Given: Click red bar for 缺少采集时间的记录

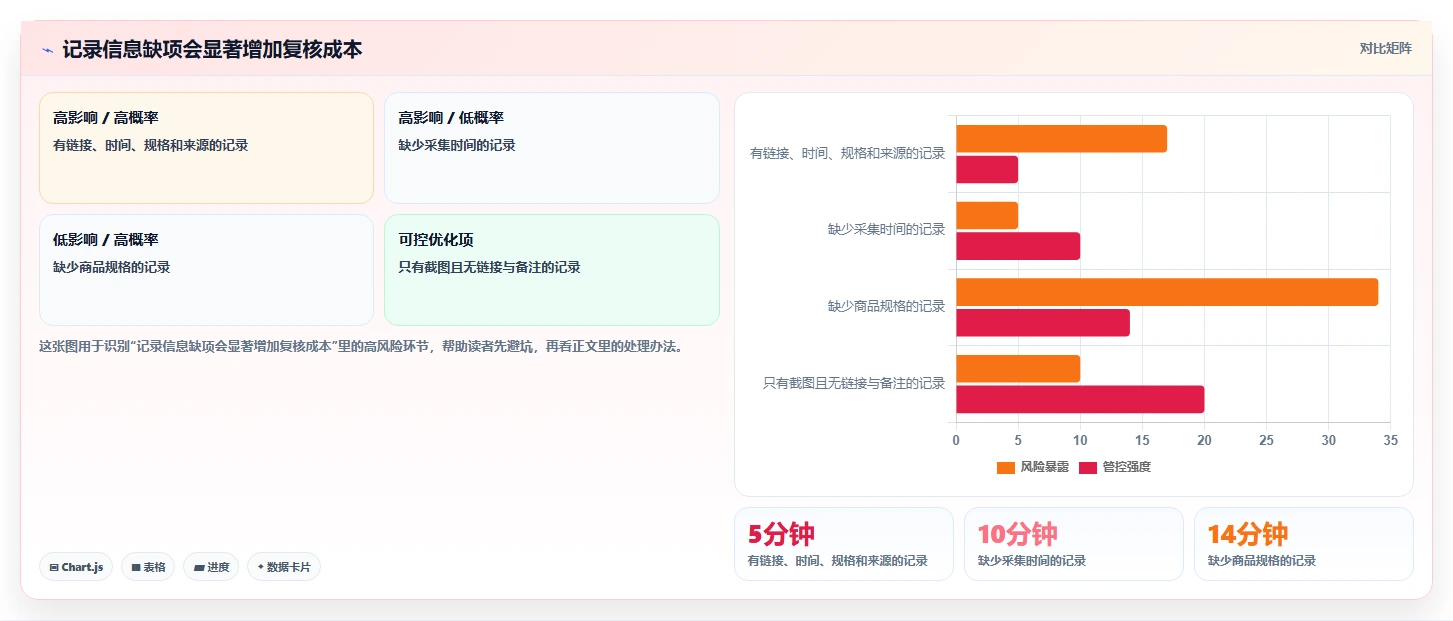Looking at the screenshot, I should tap(1018, 246).
